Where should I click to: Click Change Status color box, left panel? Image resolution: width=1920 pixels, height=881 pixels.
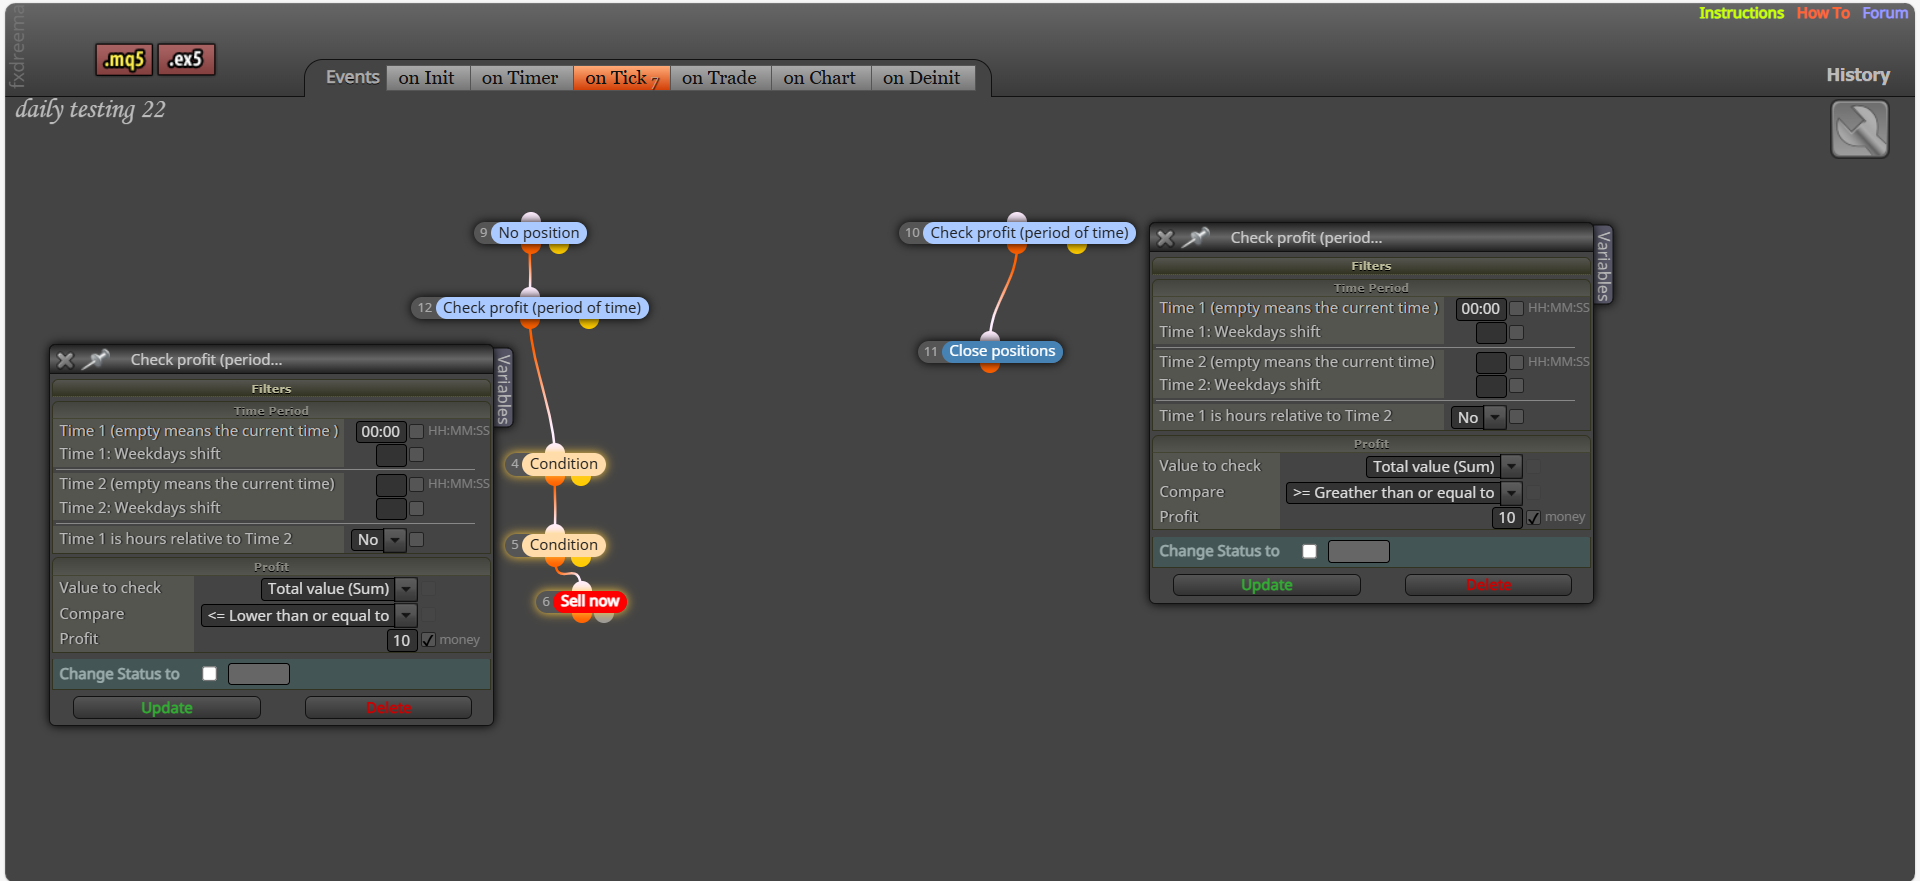point(259,674)
